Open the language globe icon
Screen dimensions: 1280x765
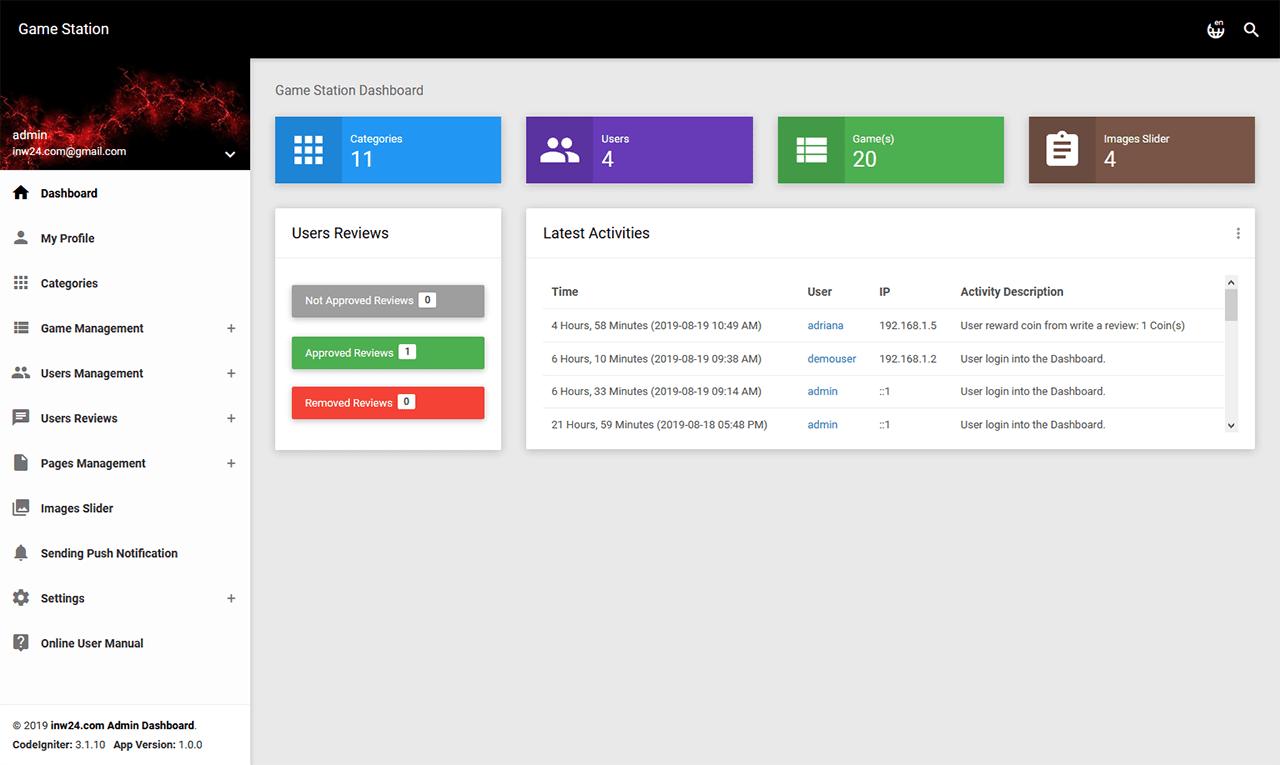[1215, 29]
